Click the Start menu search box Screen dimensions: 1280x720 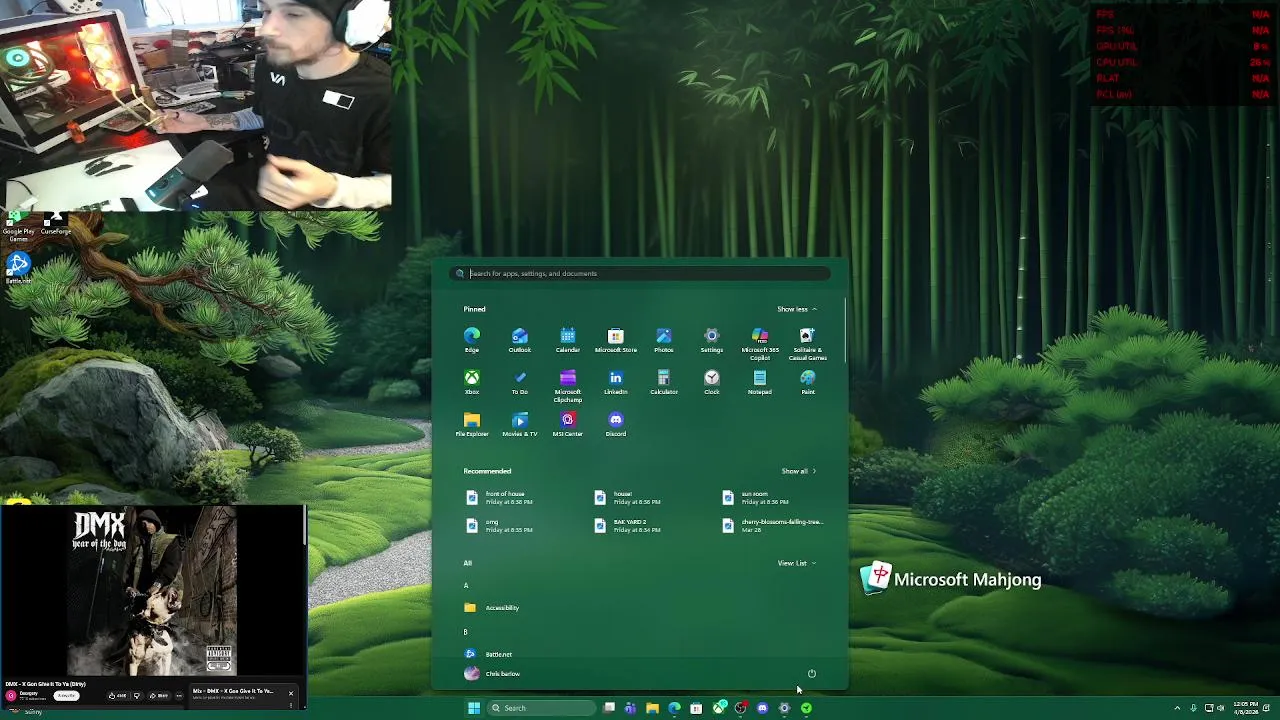pos(640,273)
